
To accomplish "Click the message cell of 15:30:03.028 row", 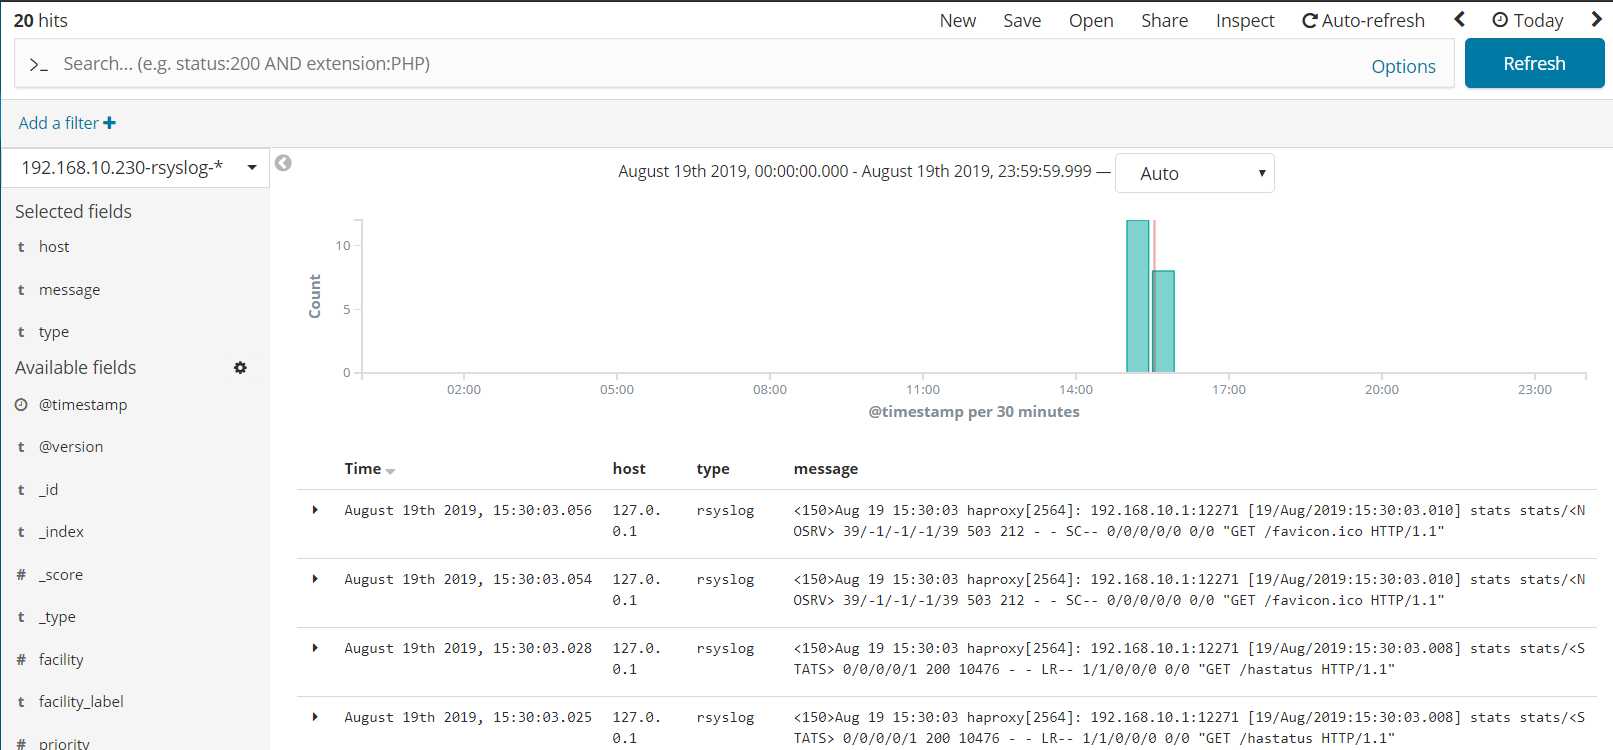I will [1189, 658].
